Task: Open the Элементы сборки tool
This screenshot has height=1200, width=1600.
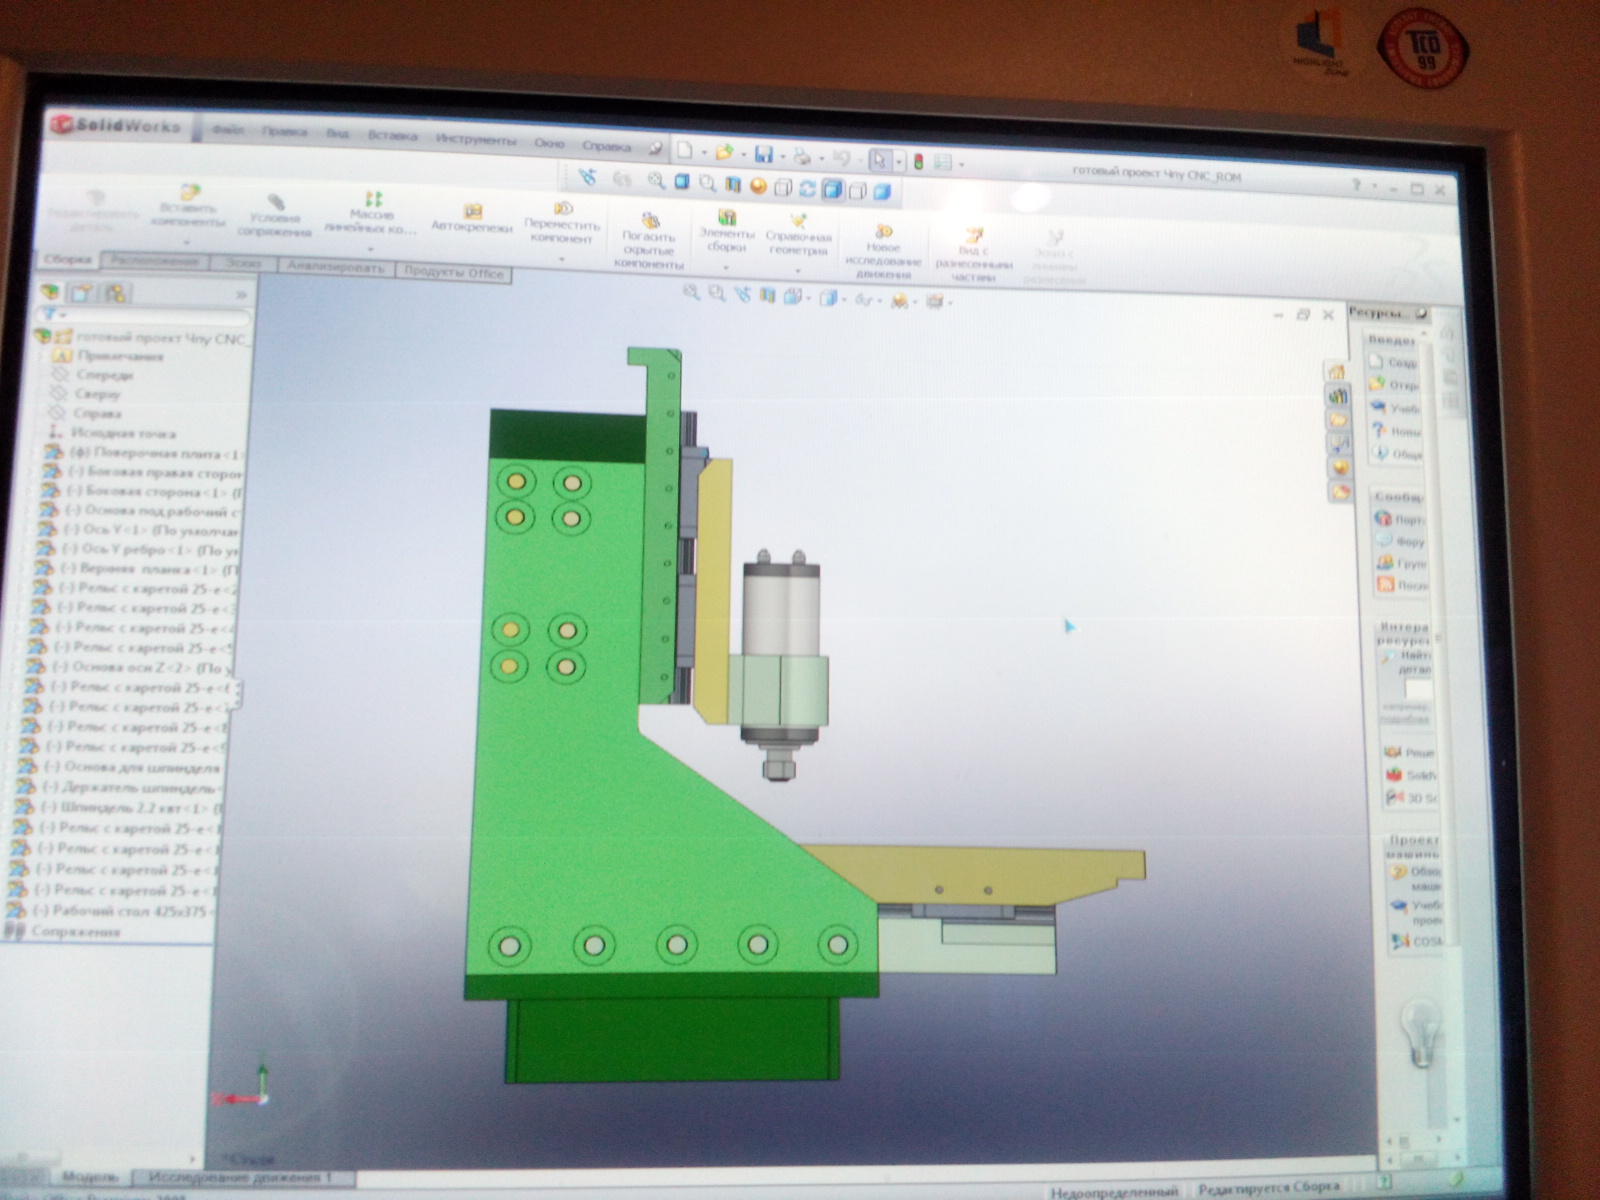Action: click(x=727, y=230)
